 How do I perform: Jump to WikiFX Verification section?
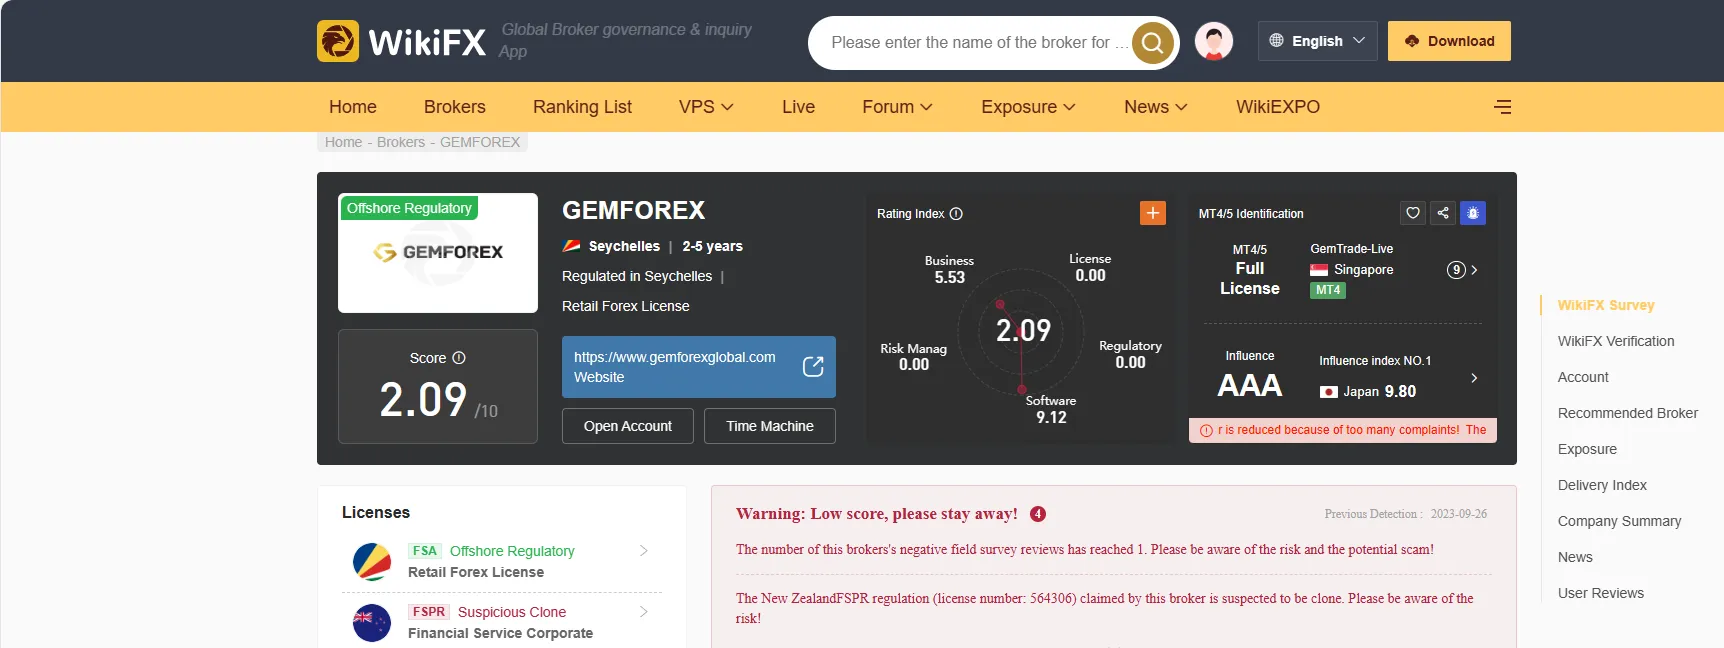[x=1616, y=341]
